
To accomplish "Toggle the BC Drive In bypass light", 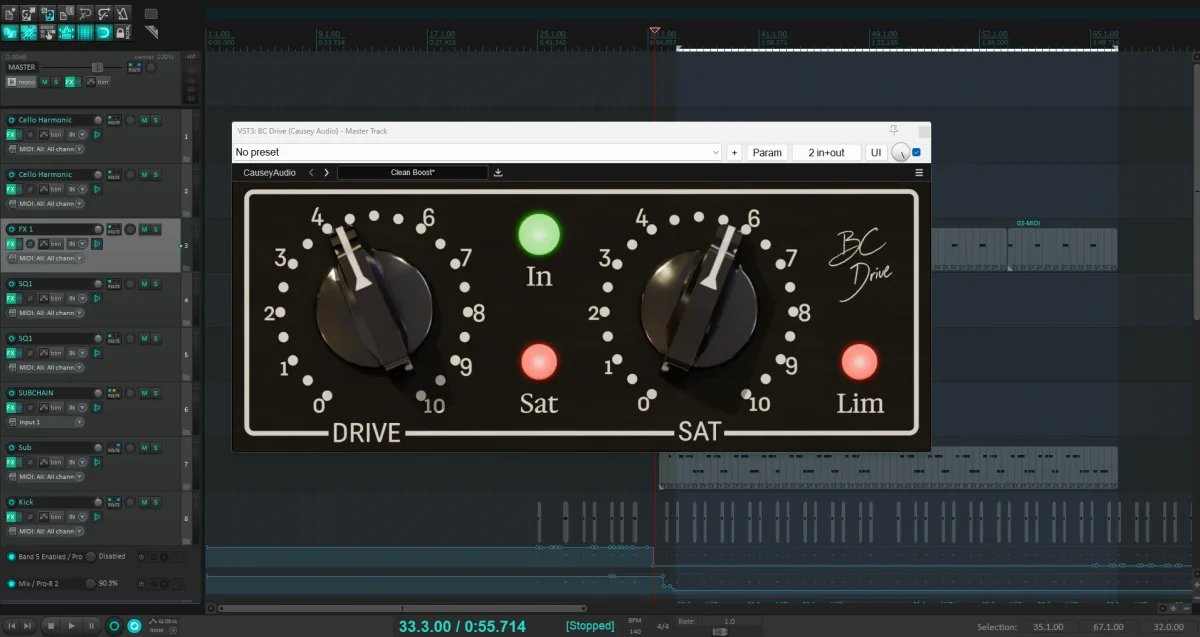I will coord(539,234).
